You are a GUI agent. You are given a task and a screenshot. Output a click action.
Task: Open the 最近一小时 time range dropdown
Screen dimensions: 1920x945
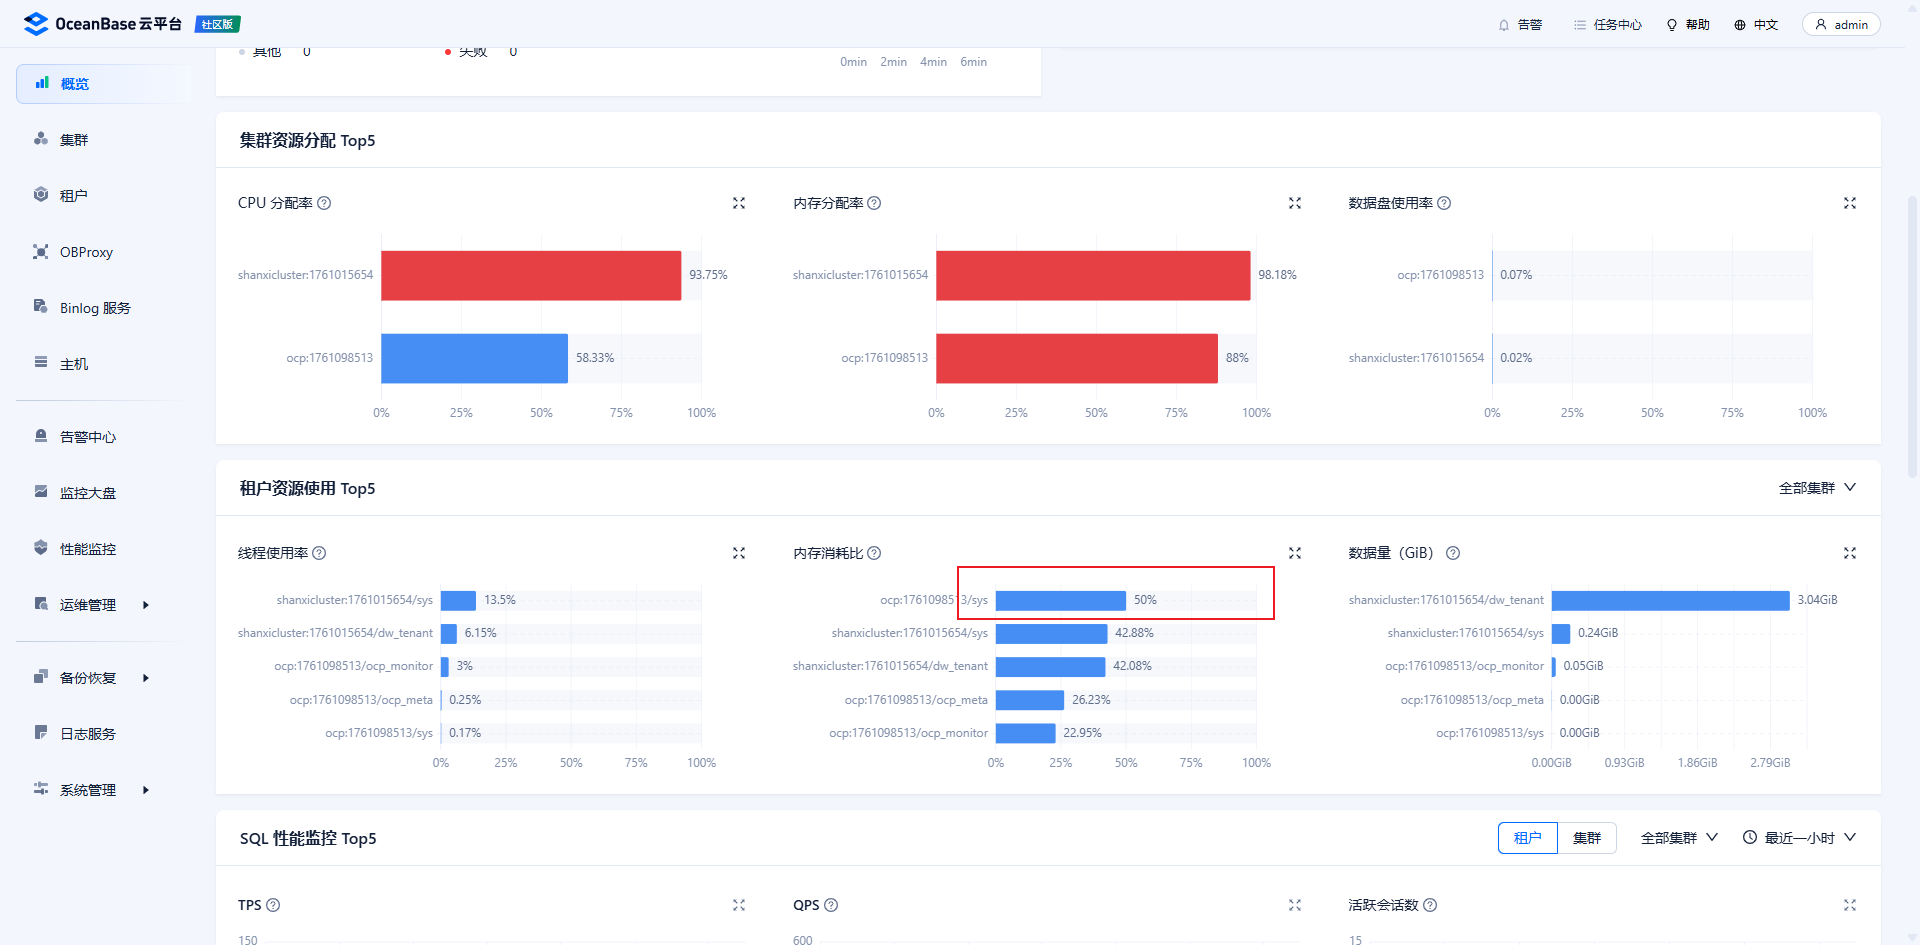pyautogui.click(x=1799, y=838)
